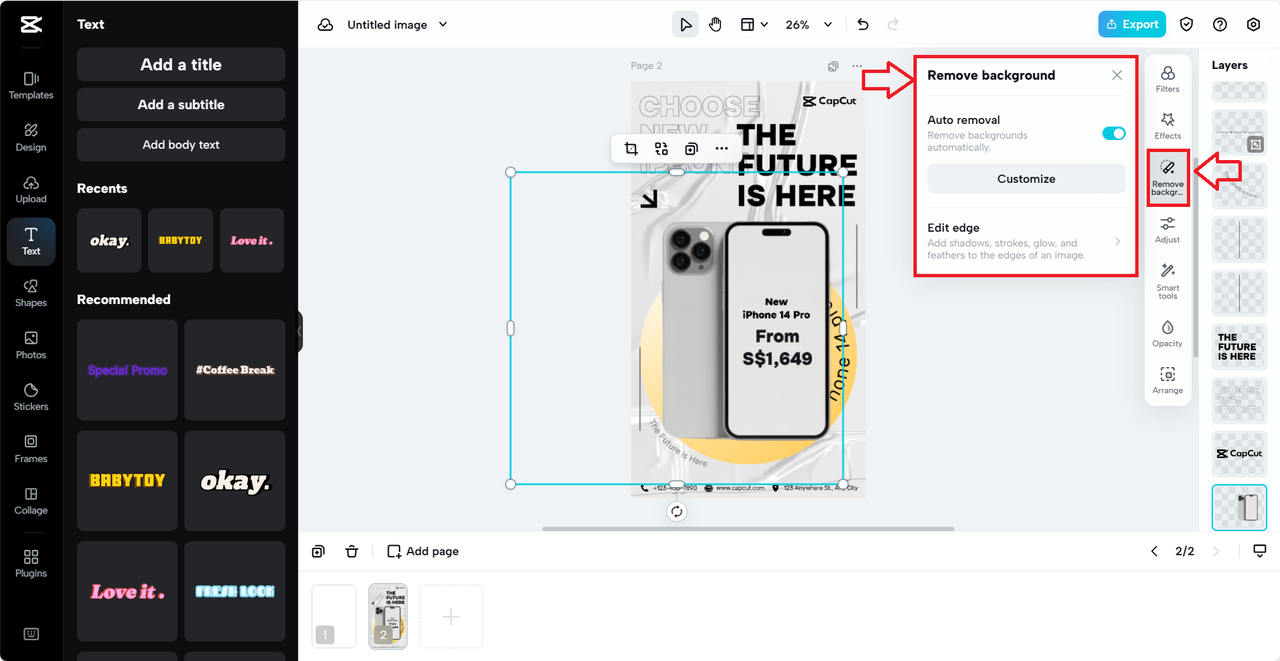The height and width of the screenshot is (661, 1280).
Task: Open the 26% zoom level dropdown
Action: click(x=809, y=25)
